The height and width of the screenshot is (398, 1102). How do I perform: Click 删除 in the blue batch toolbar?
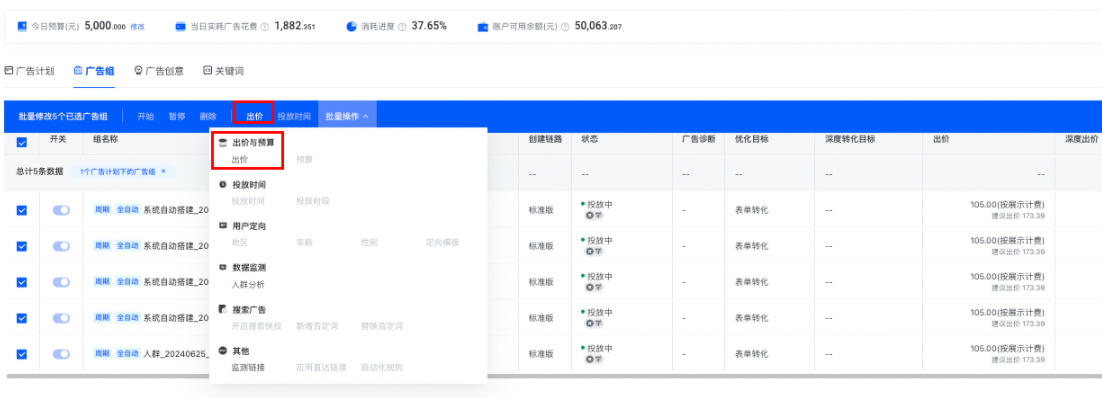pos(208,116)
